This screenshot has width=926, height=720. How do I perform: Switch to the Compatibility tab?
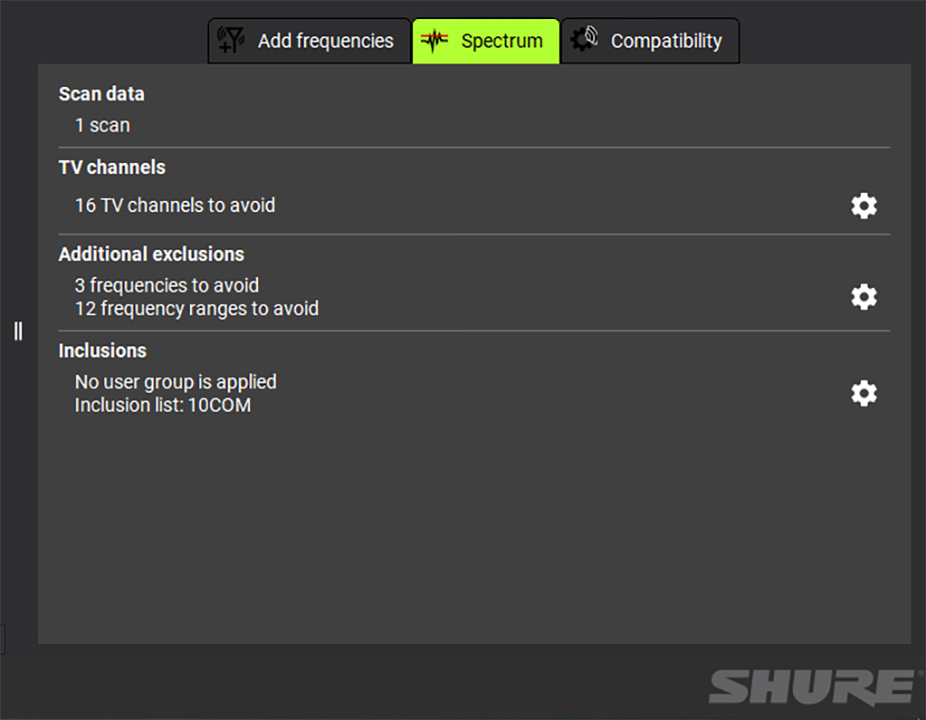[650, 41]
